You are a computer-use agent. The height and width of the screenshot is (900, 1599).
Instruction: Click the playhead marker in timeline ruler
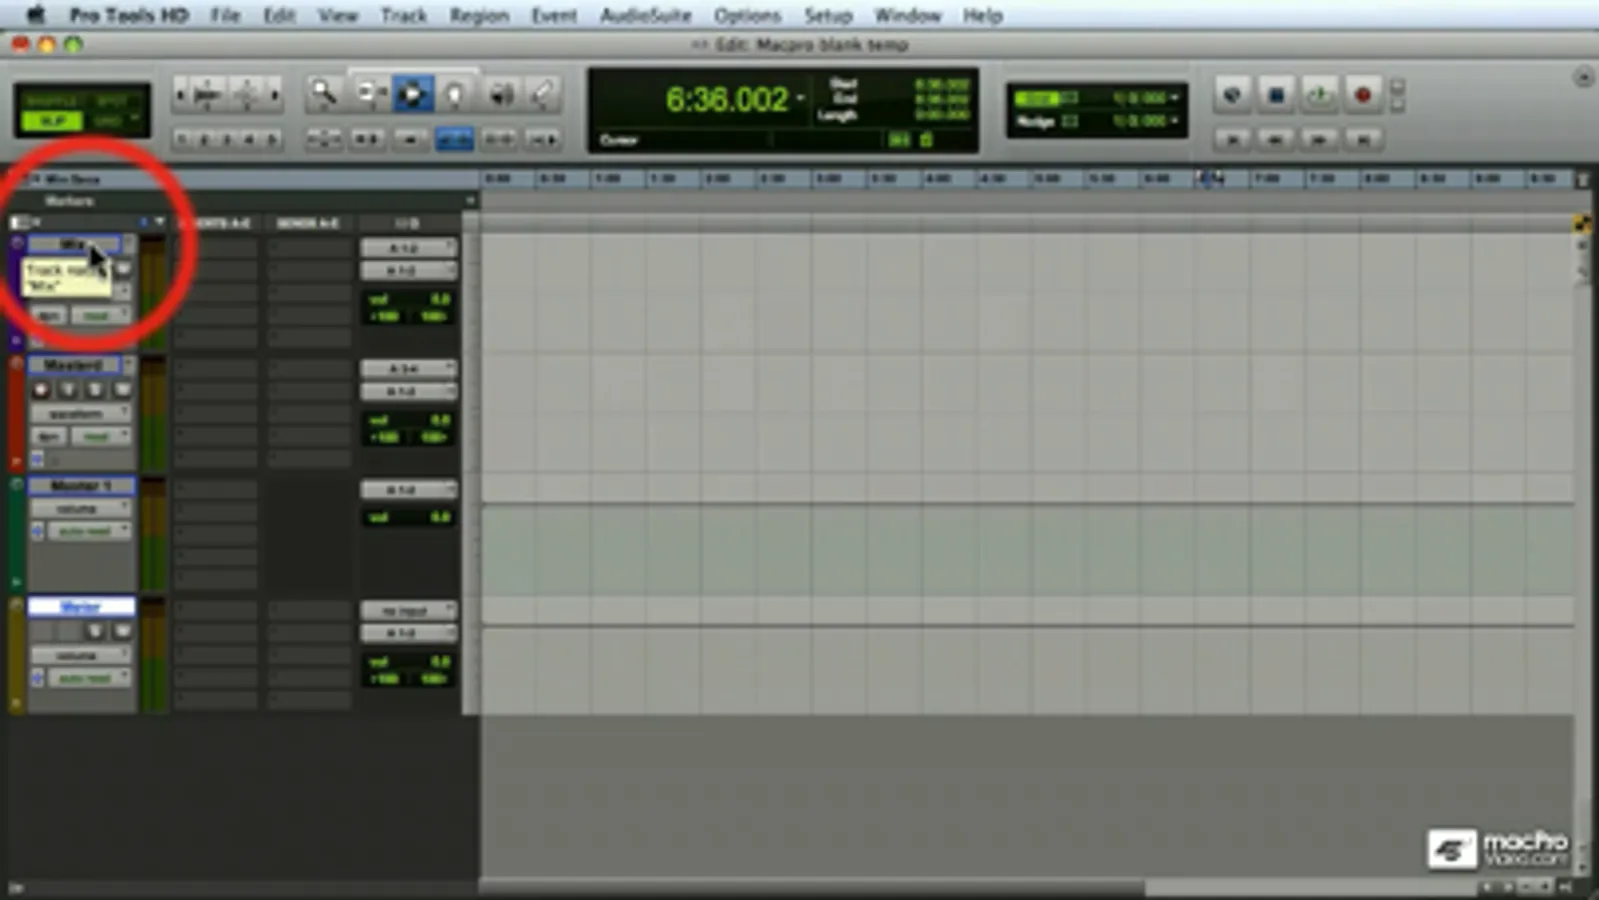pyautogui.click(x=1208, y=178)
